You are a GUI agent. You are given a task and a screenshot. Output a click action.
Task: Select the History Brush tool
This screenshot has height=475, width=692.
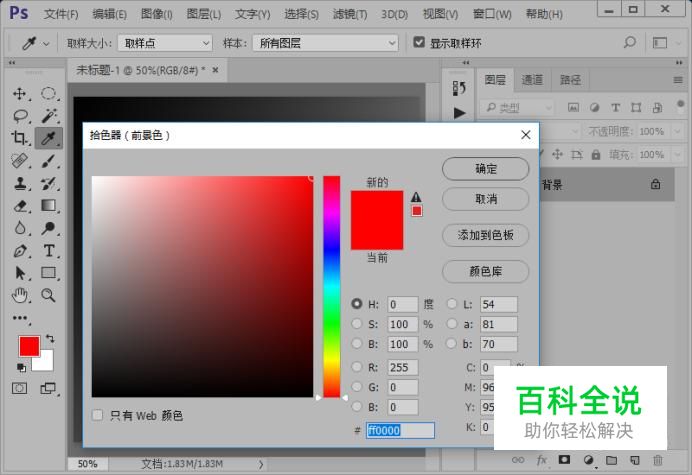point(49,183)
